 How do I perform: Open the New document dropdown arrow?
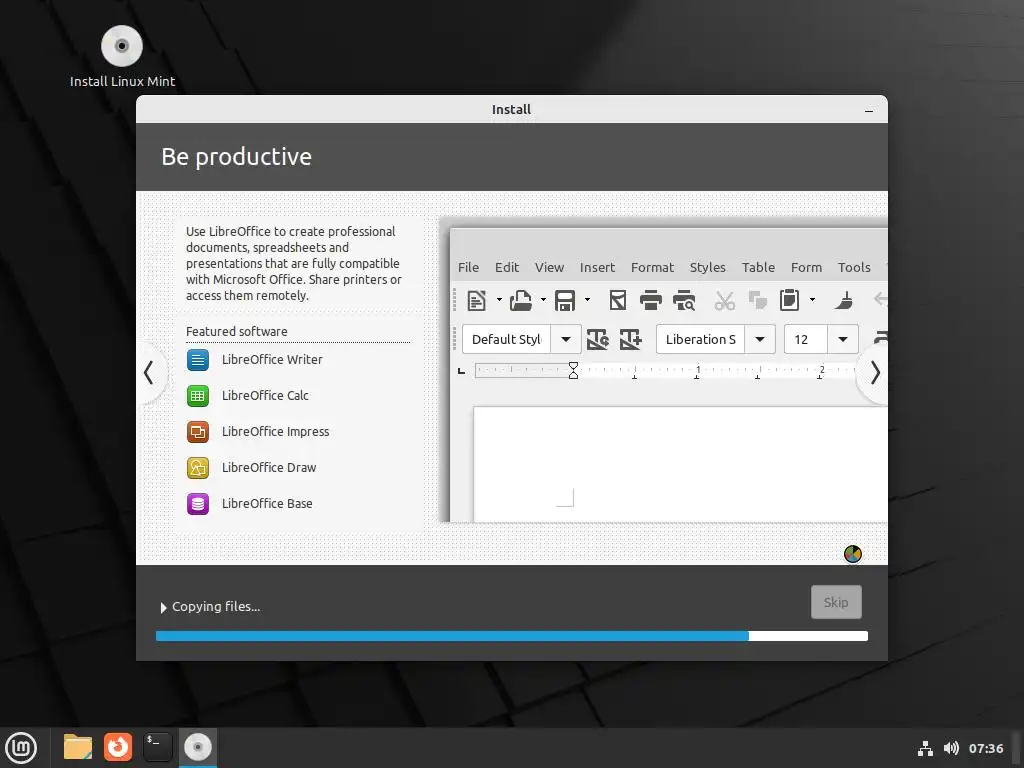coord(499,300)
